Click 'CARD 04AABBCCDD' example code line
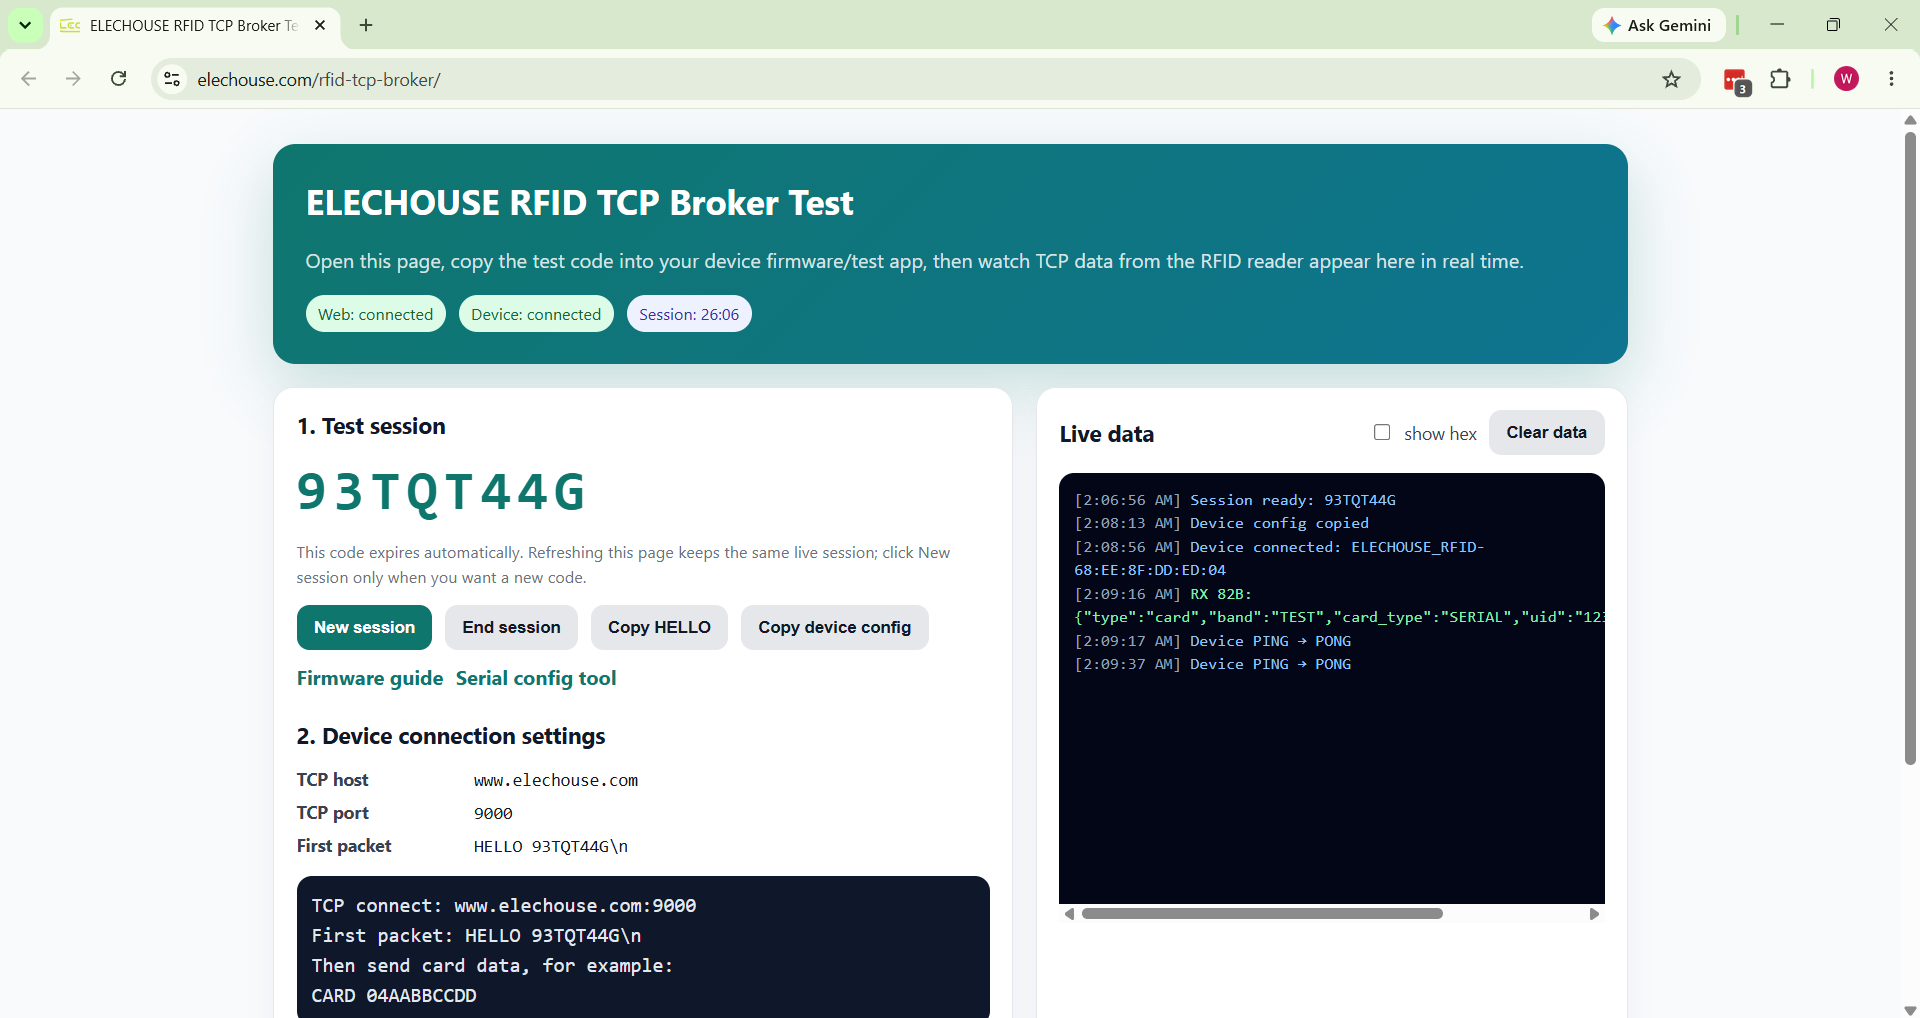 tap(394, 996)
